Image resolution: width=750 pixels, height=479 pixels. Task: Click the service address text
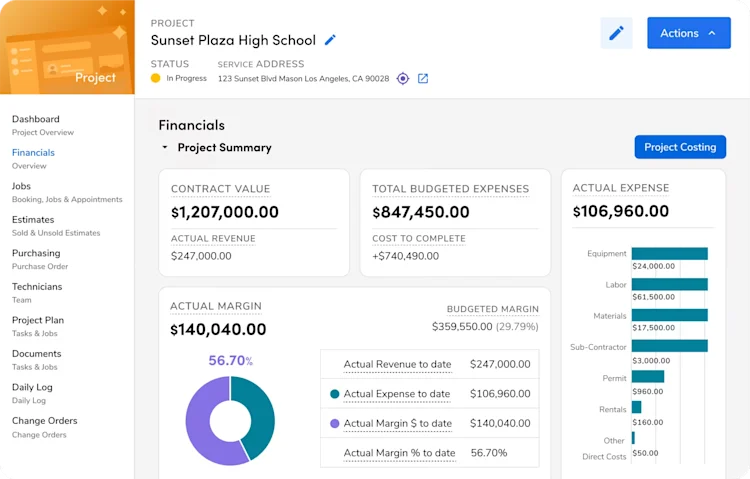coord(303,78)
